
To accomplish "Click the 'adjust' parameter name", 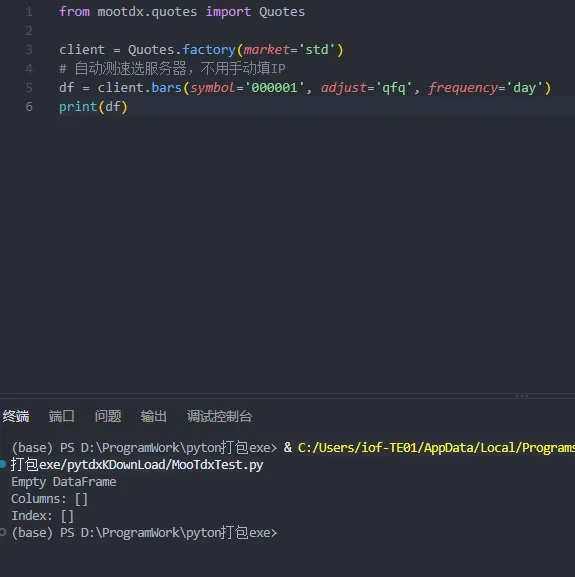I will pos(344,88).
